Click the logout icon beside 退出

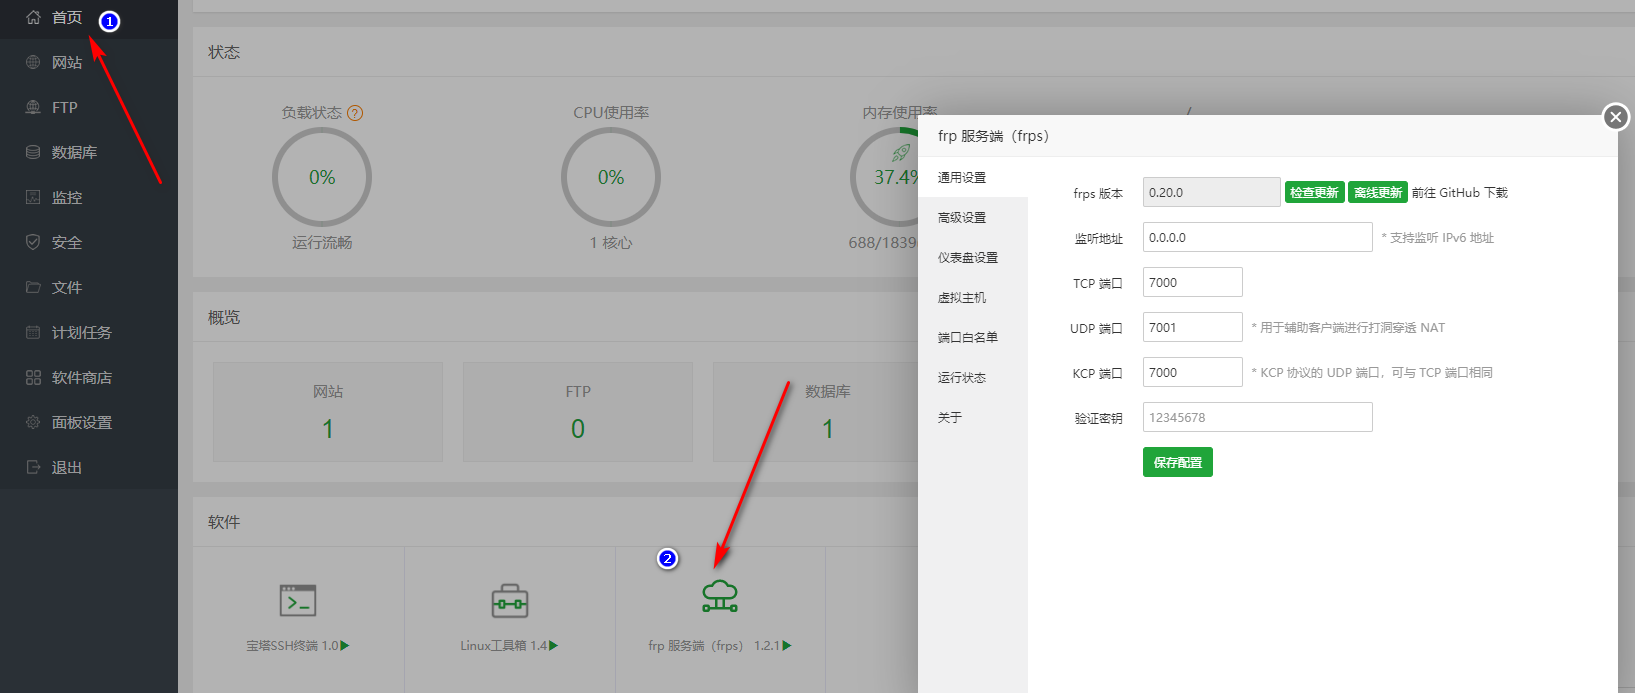[33, 467]
